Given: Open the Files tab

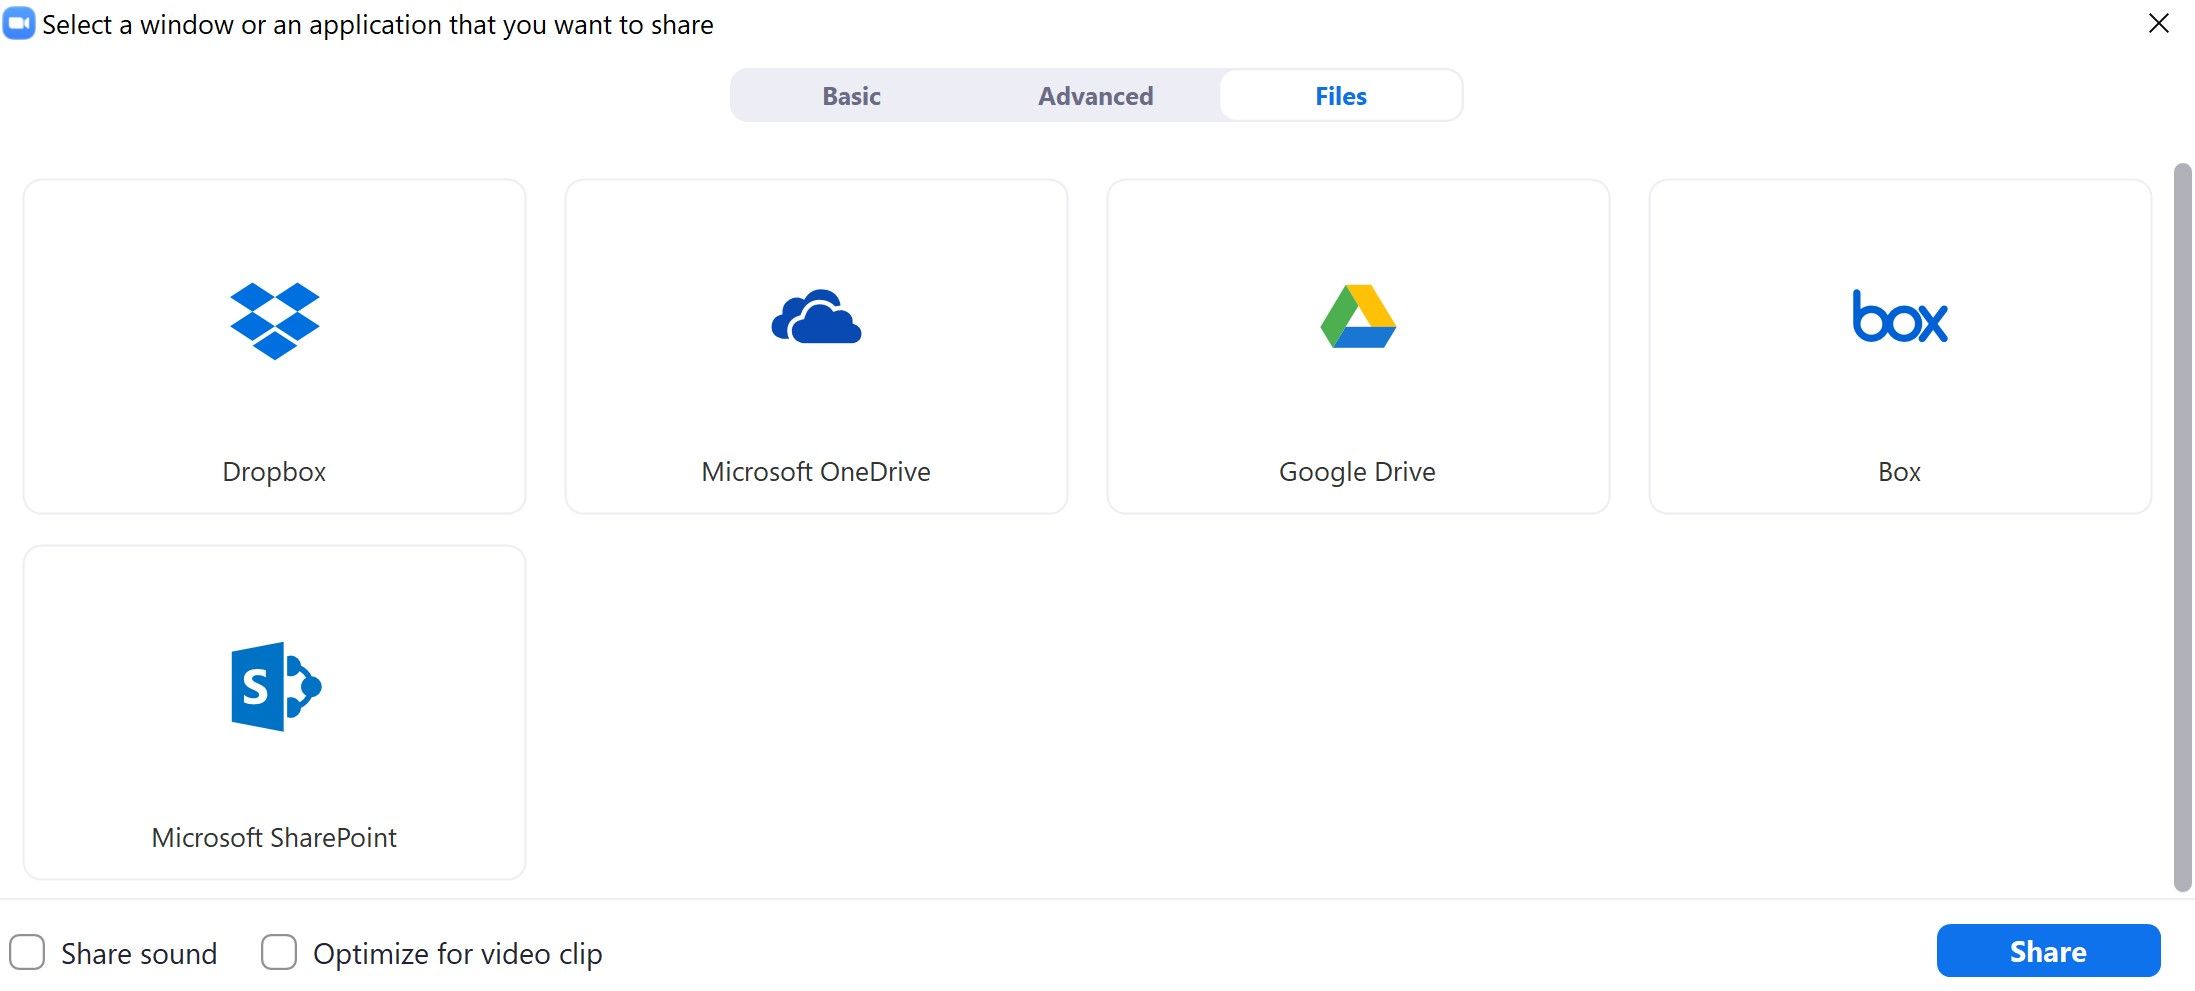Looking at the screenshot, I should [x=1341, y=95].
